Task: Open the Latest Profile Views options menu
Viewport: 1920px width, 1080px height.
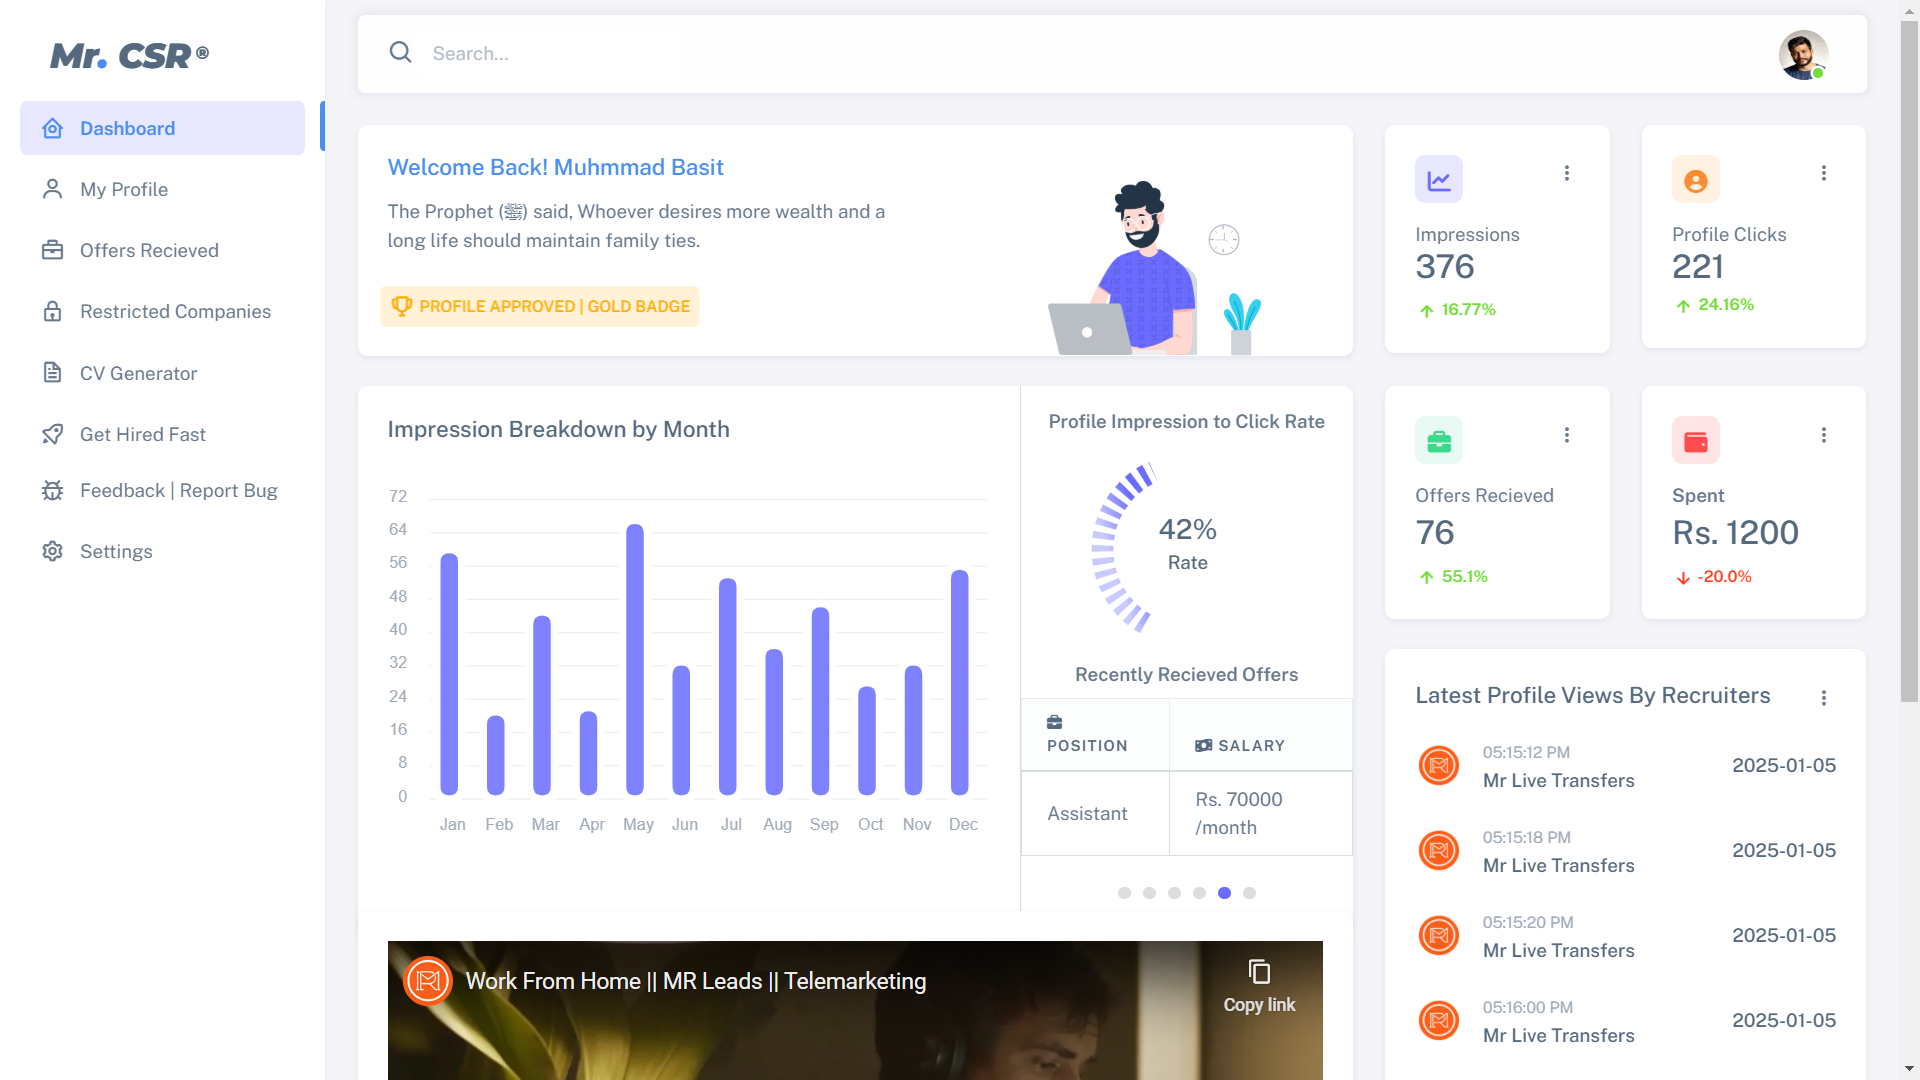Action: click(1823, 698)
